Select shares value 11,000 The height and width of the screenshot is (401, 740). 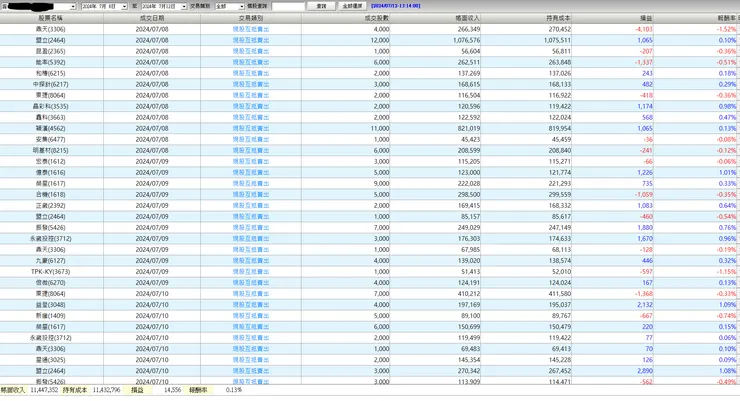(380, 128)
